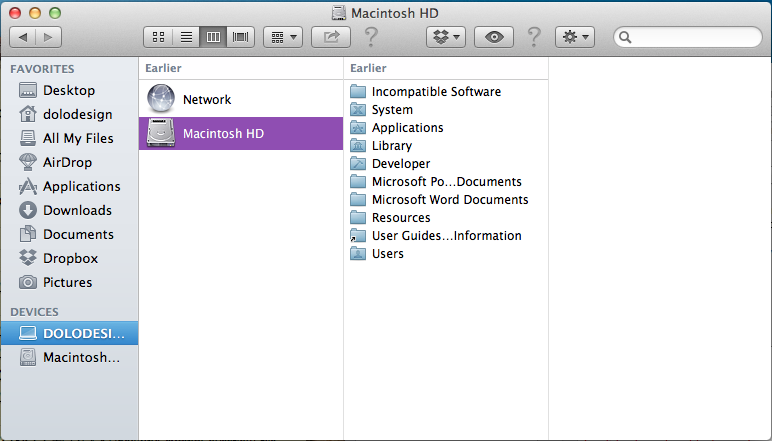
Task: Zoom the Finder window with green button
Action: point(55,13)
